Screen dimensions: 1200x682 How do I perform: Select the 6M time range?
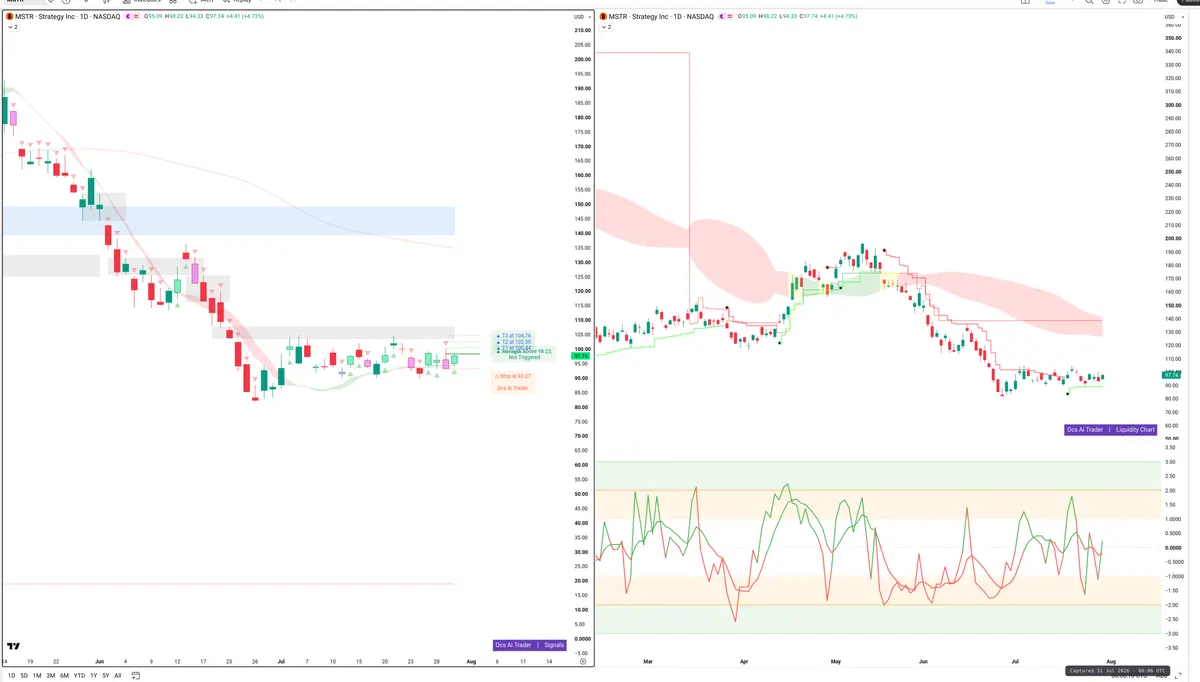pyautogui.click(x=64, y=676)
